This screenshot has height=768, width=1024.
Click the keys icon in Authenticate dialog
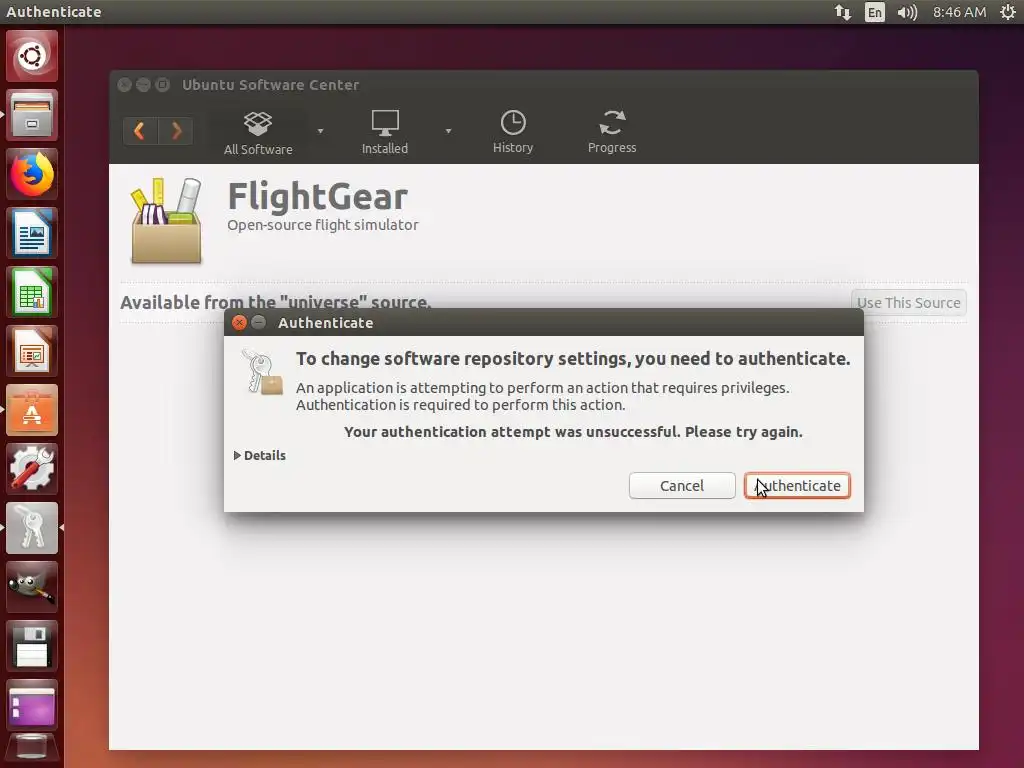(x=262, y=372)
